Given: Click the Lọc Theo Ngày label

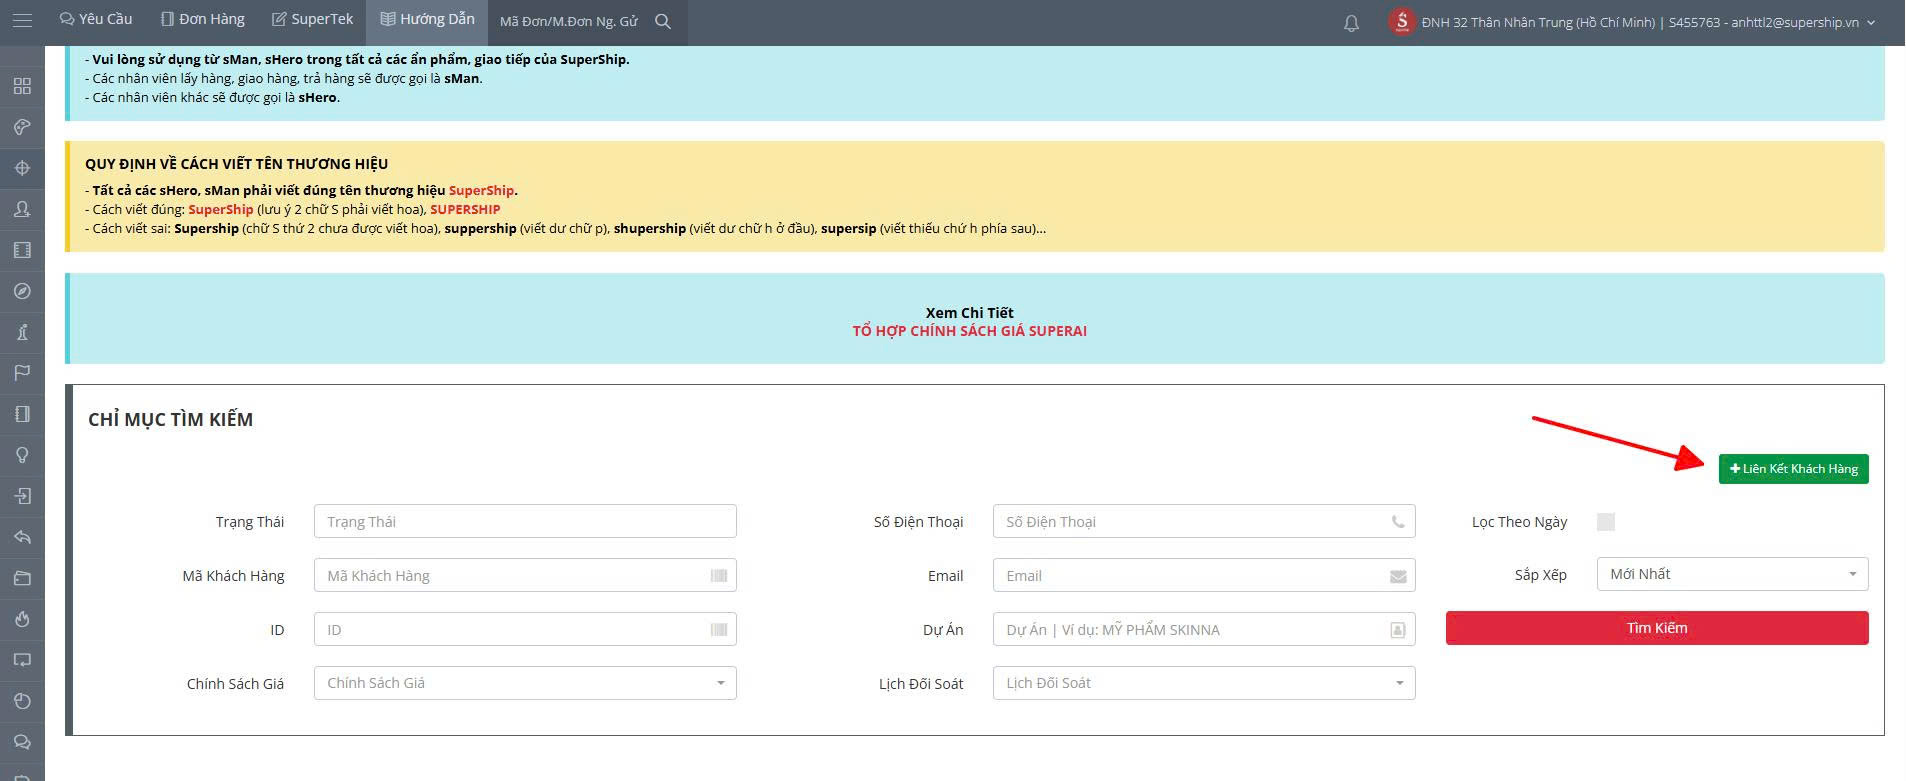Looking at the screenshot, I should 1519,522.
